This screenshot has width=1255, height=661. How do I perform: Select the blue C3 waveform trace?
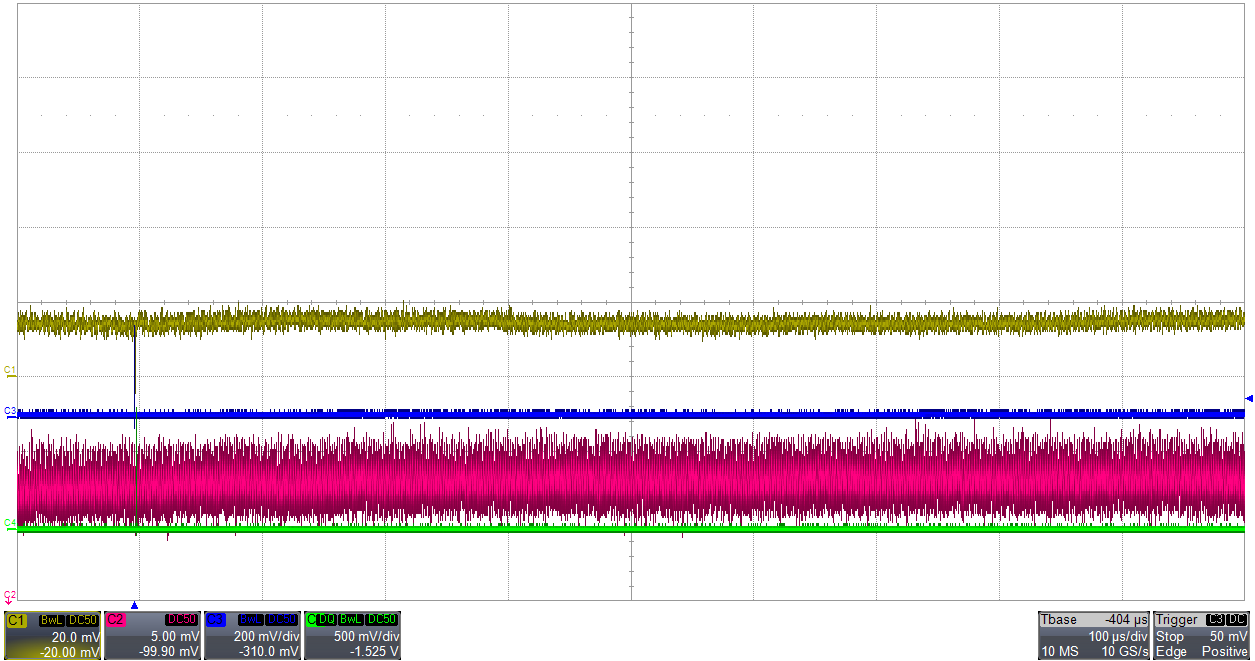631,412
